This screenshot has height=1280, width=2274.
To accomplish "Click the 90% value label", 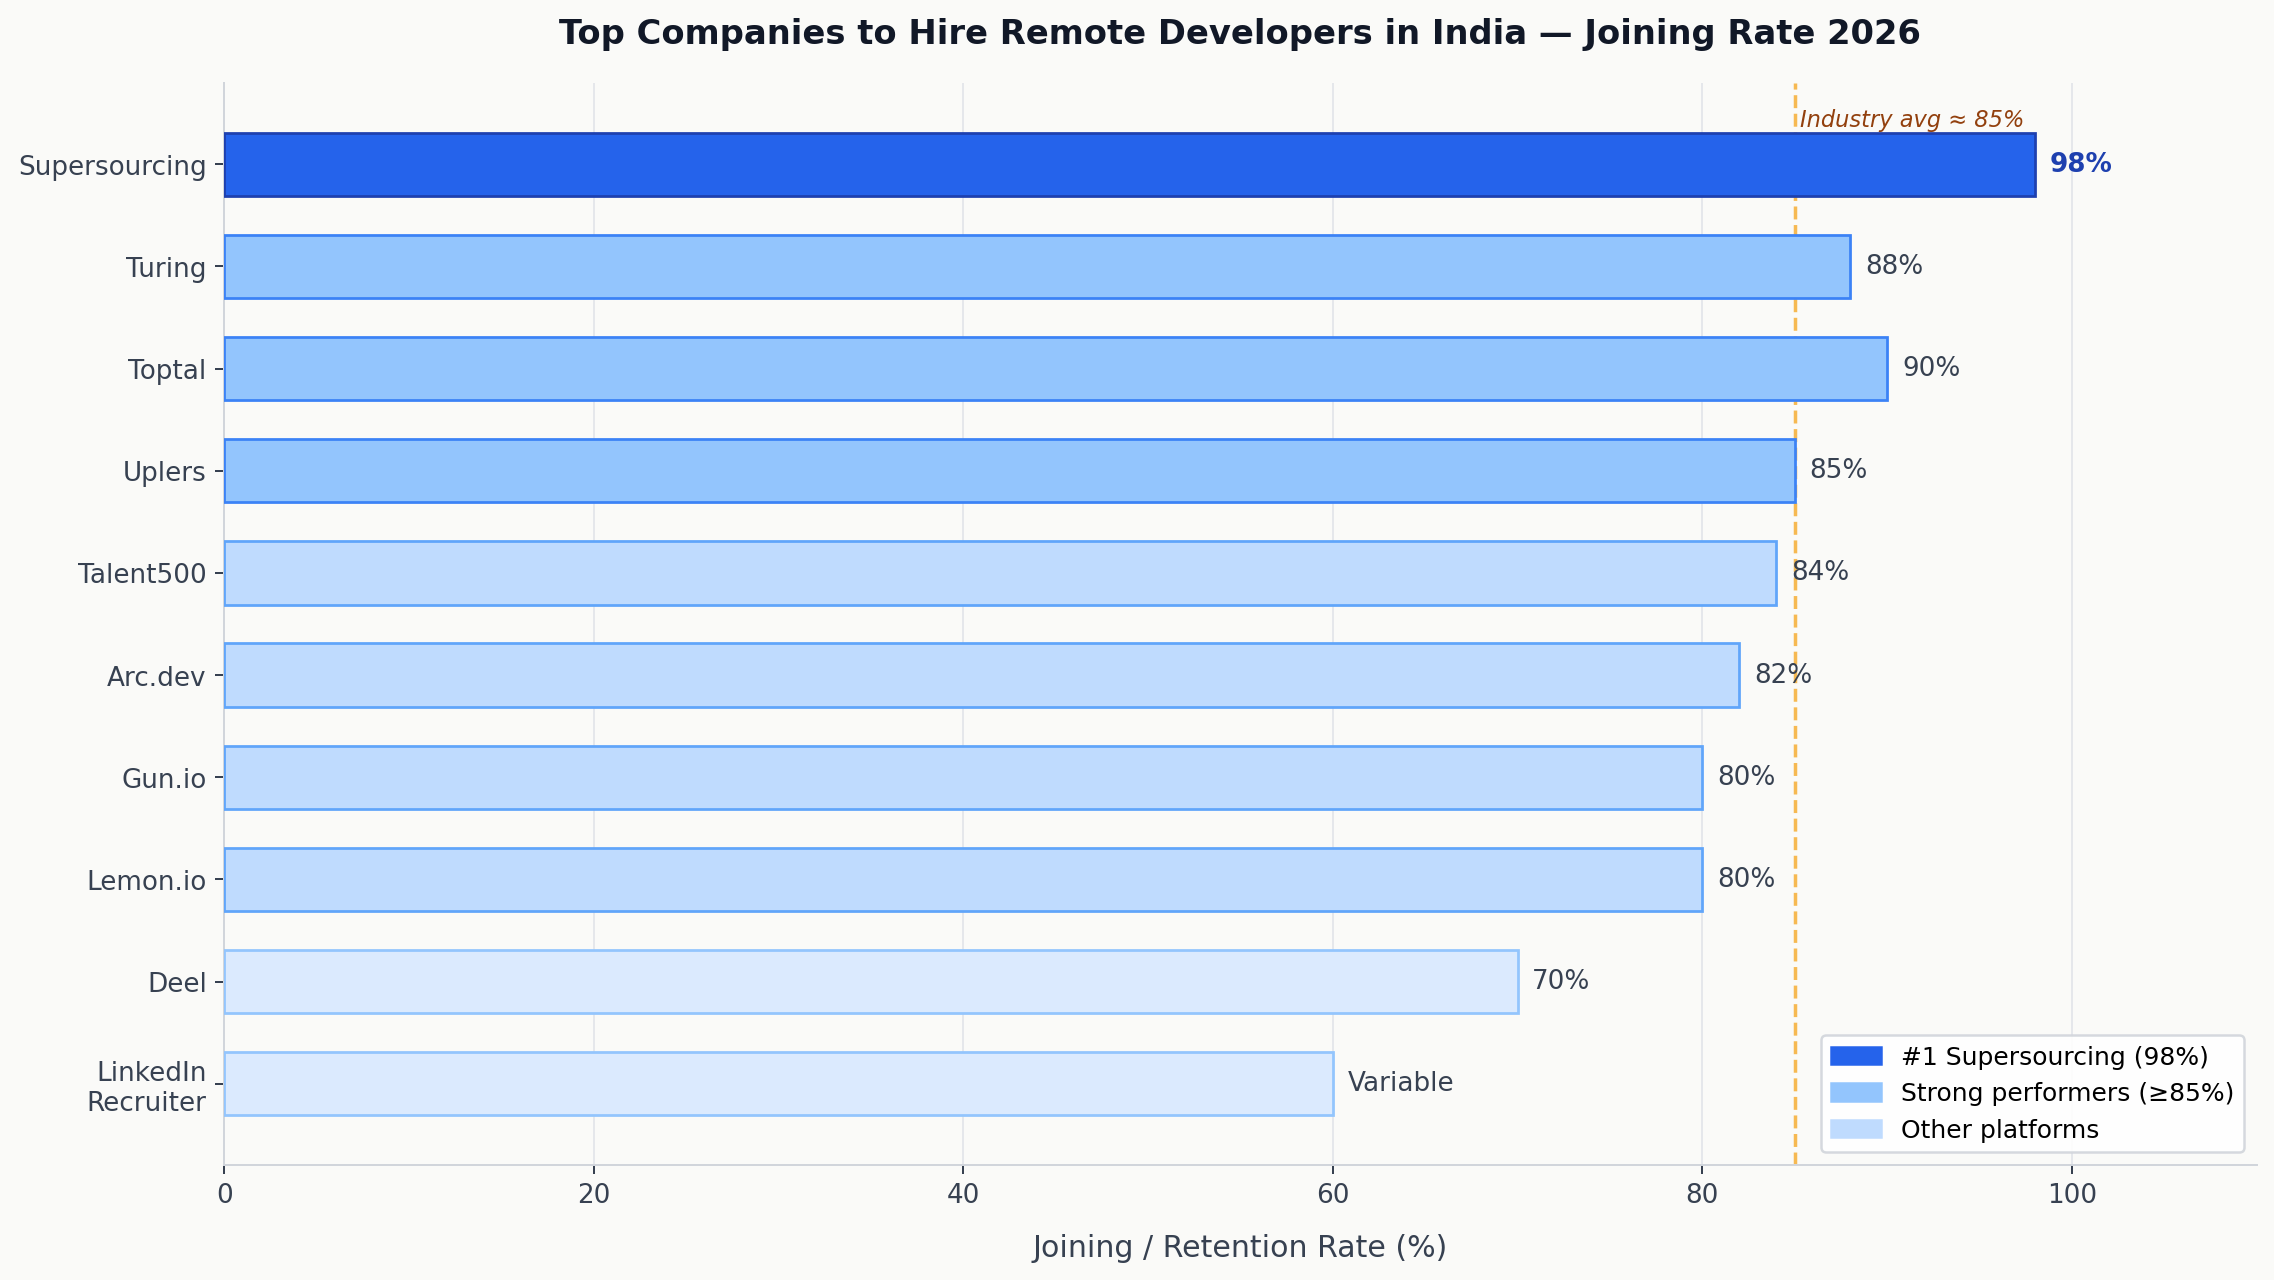I will coord(1931,368).
